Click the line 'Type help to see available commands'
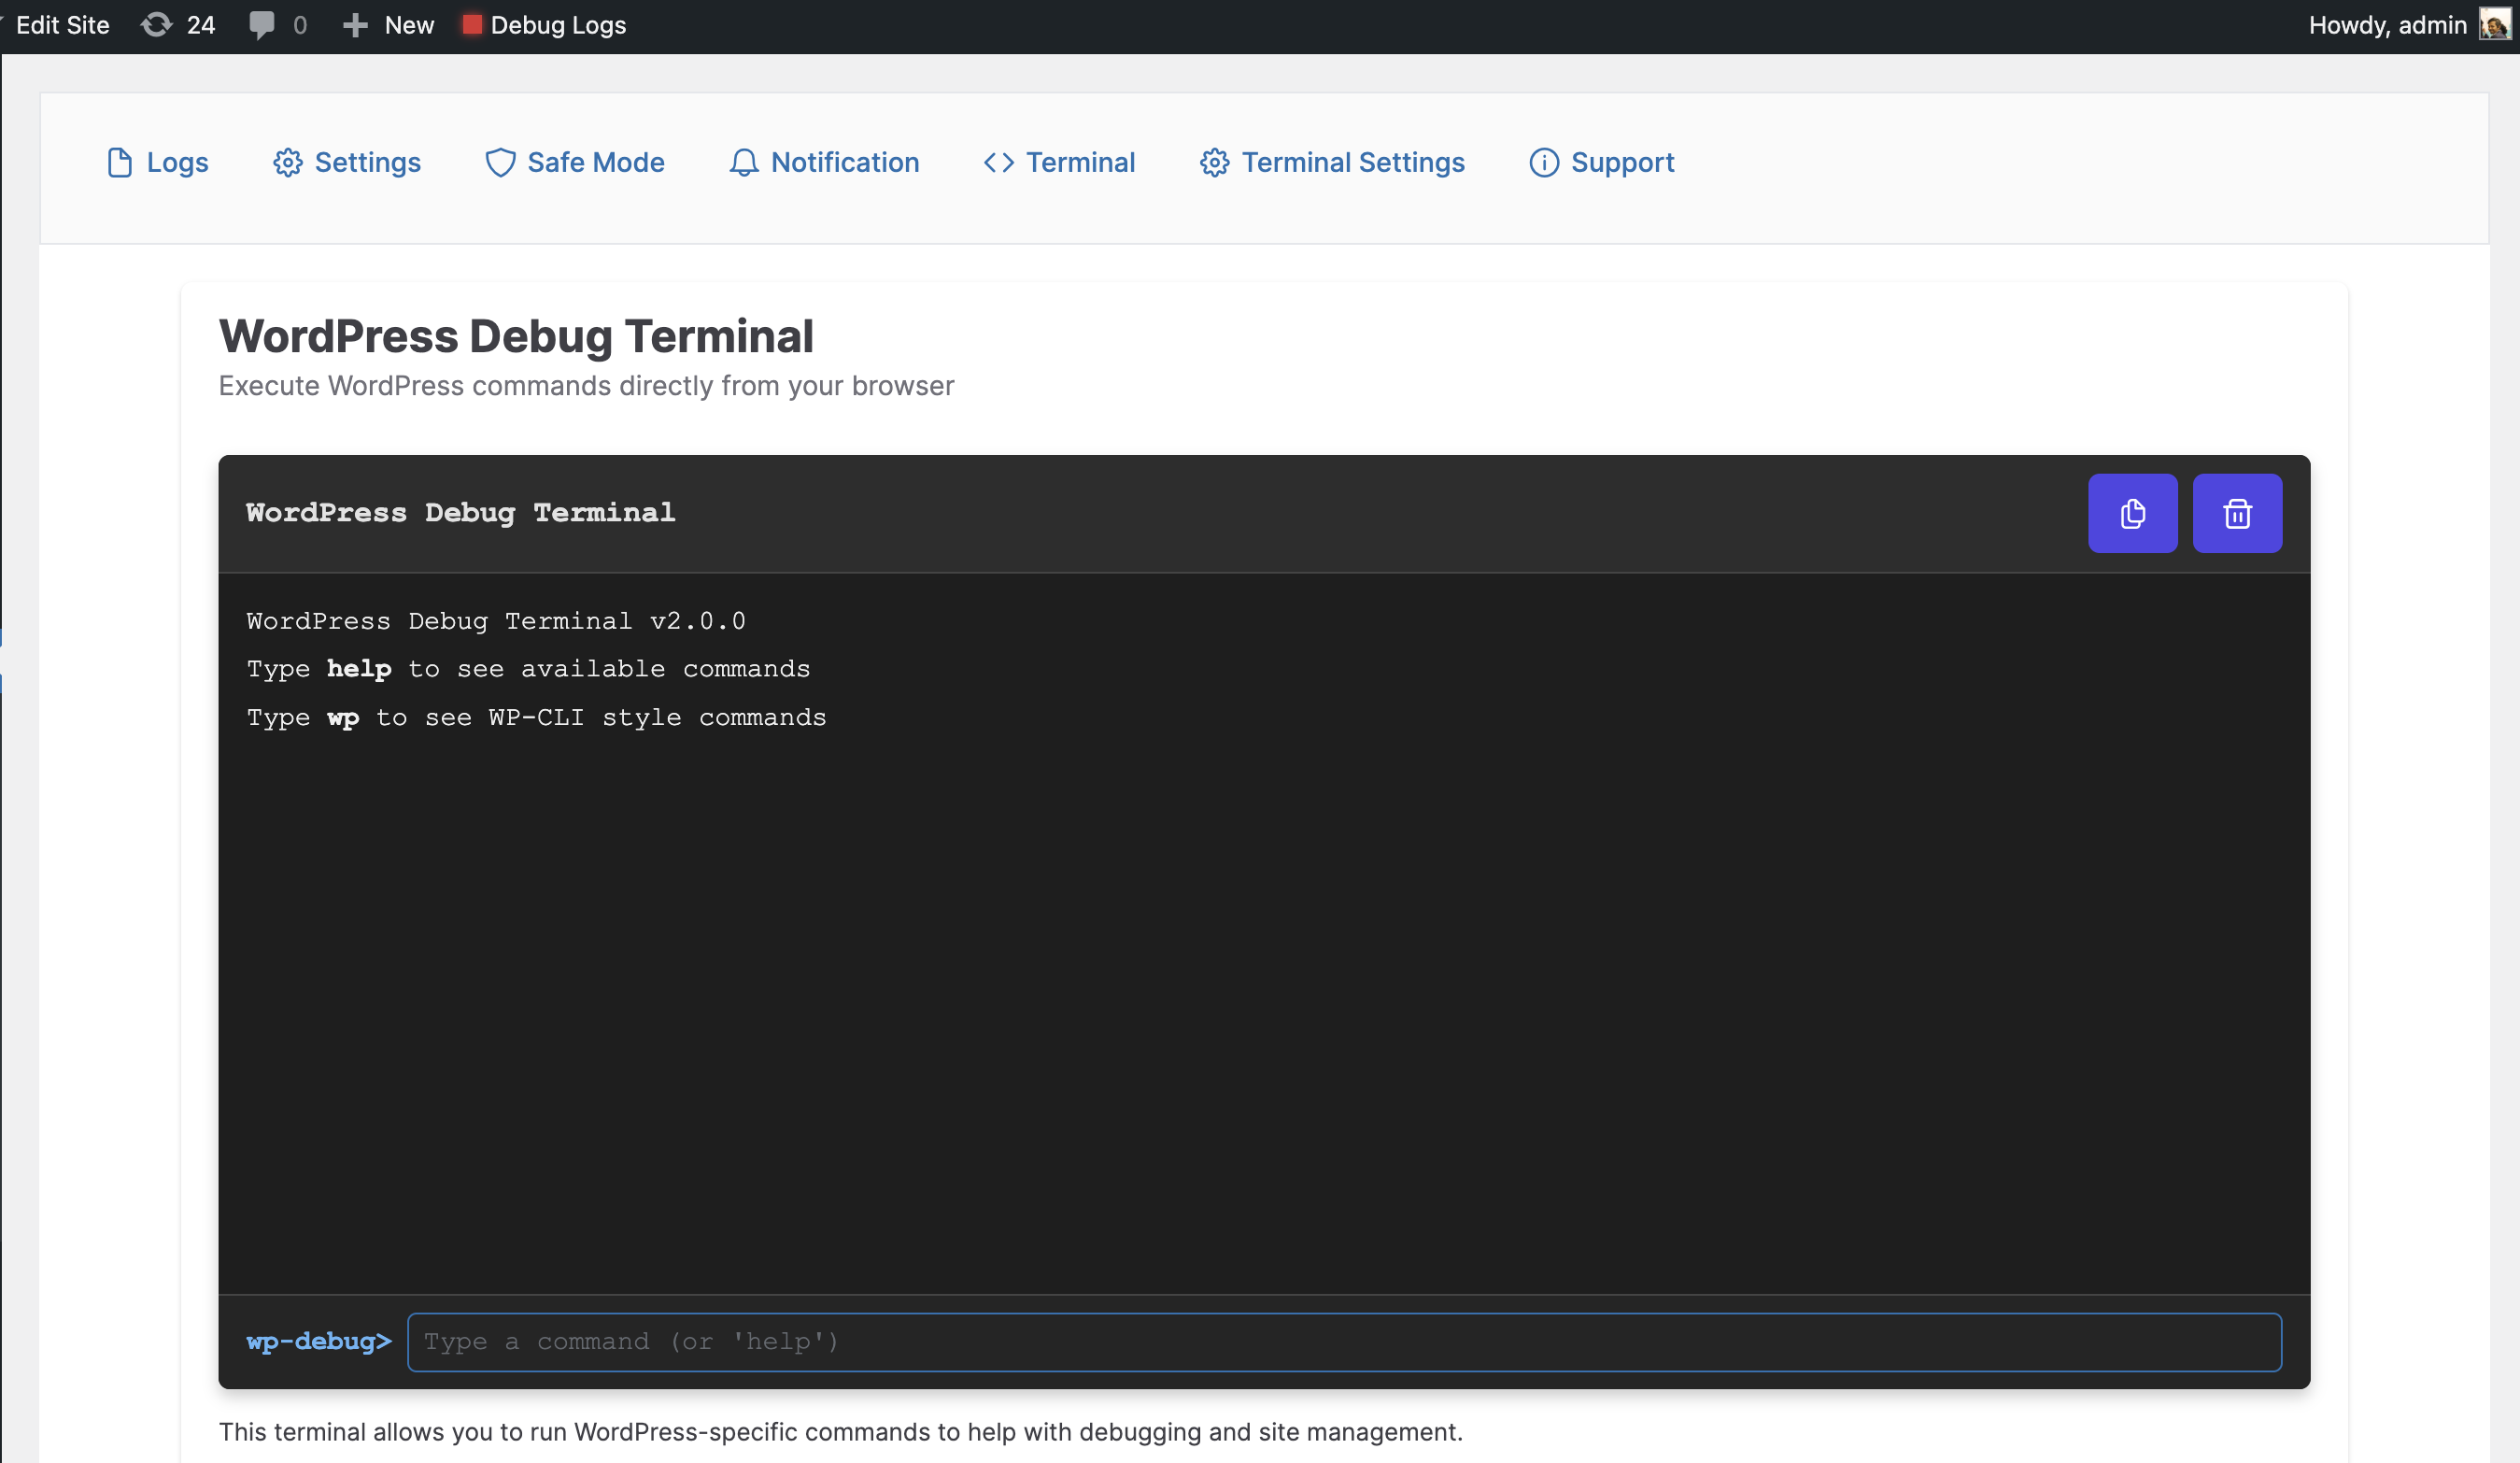This screenshot has height=1463, width=2520. [528, 669]
